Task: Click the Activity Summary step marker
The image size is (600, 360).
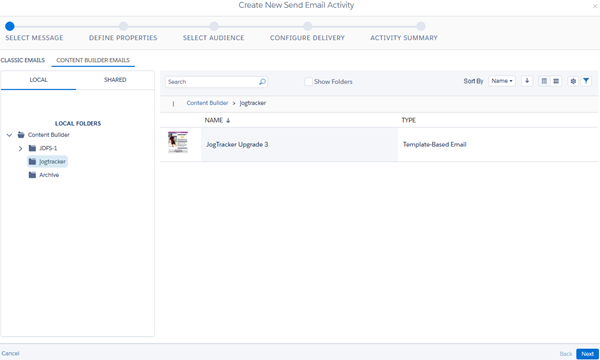Action: (x=421, y=26)
